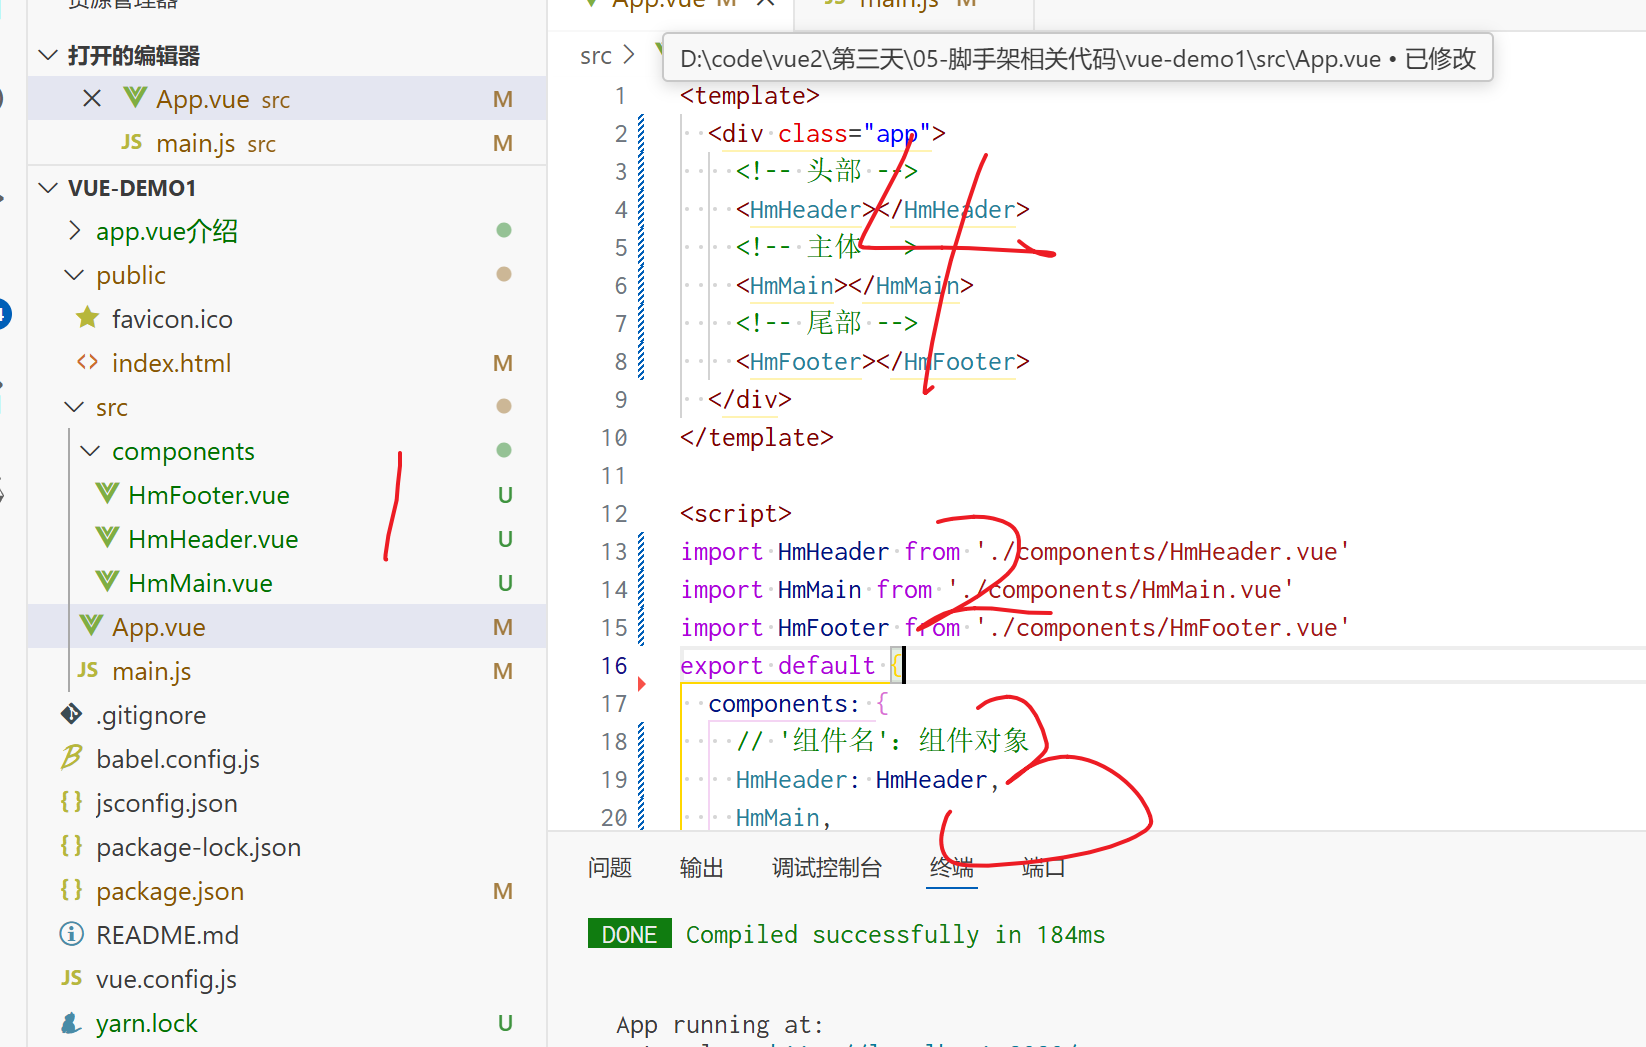Click the Vue icon of App.vue under src
1646x1047 pixels.
91,626
